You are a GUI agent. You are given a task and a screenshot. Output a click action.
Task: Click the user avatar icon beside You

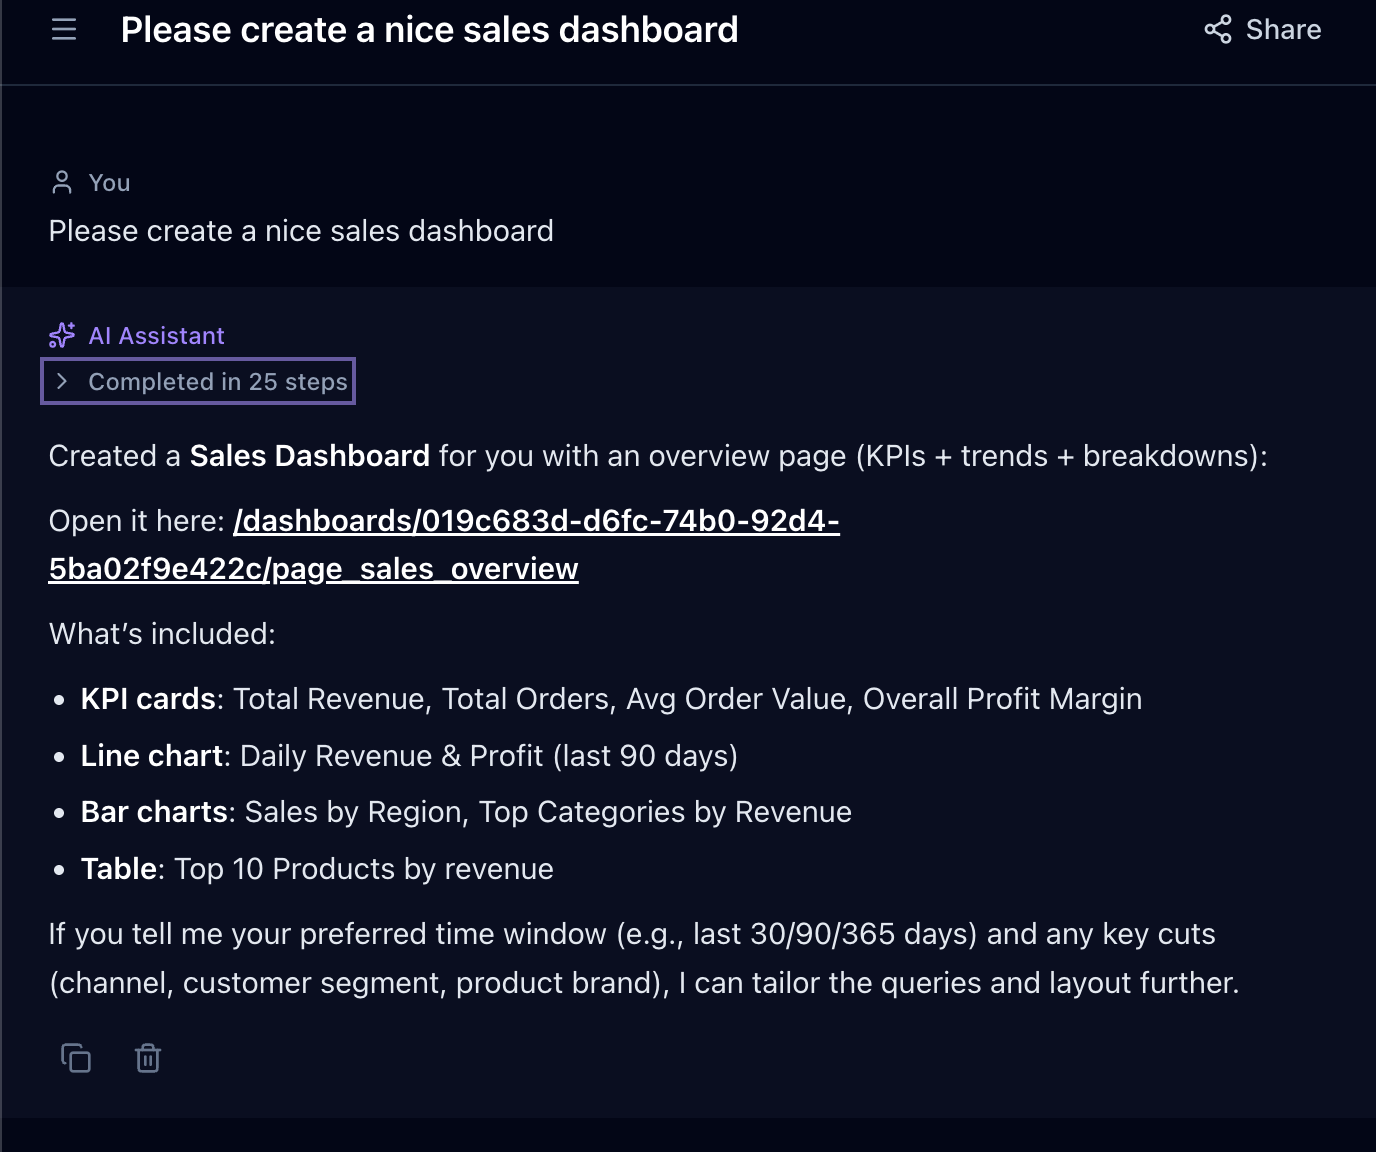(62, 183)
